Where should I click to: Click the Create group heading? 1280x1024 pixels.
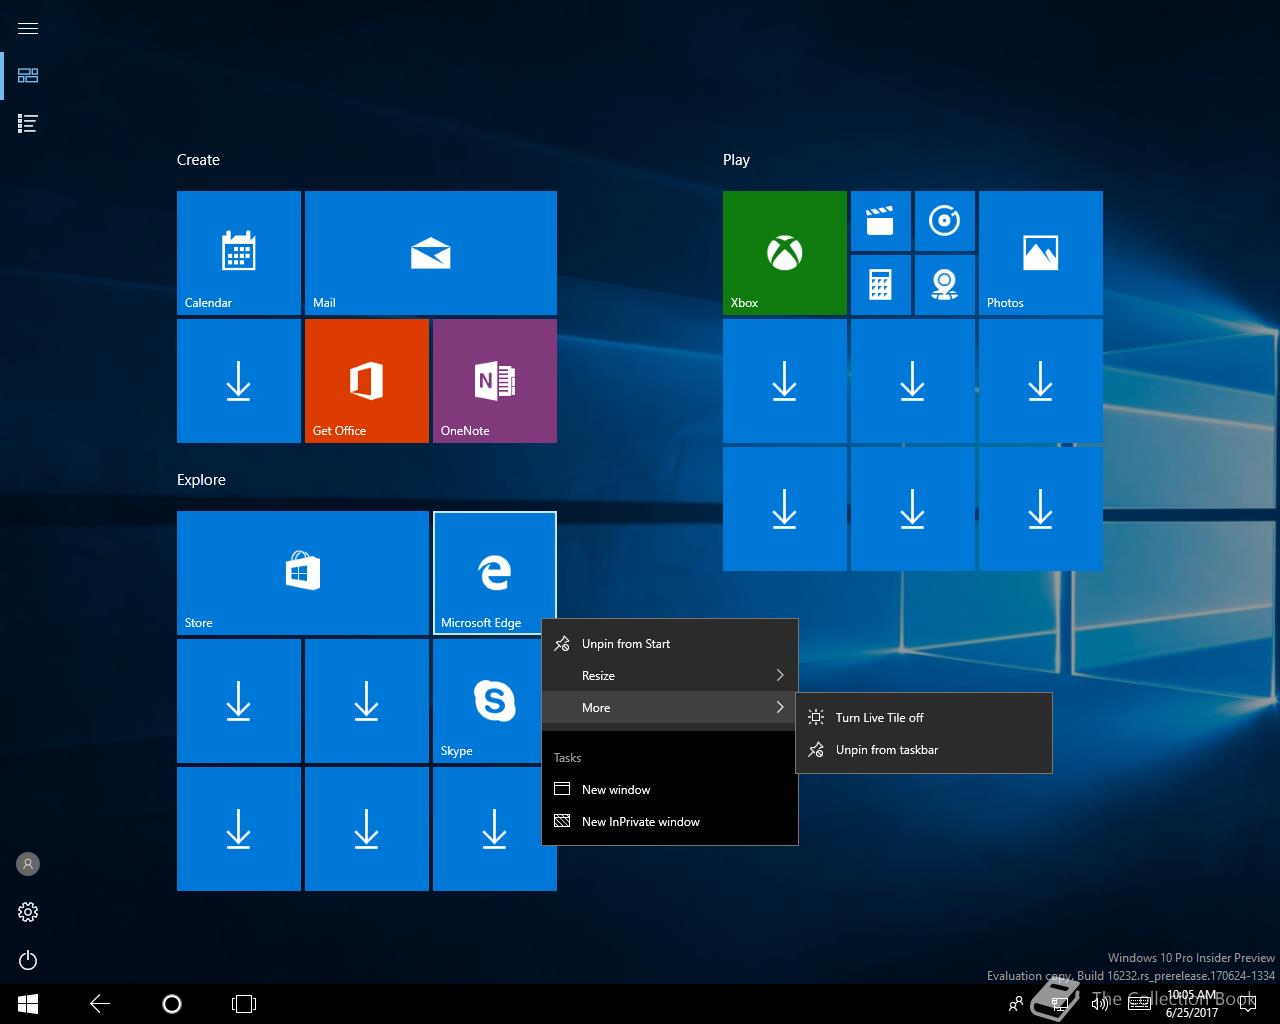(x=198, y=160)
